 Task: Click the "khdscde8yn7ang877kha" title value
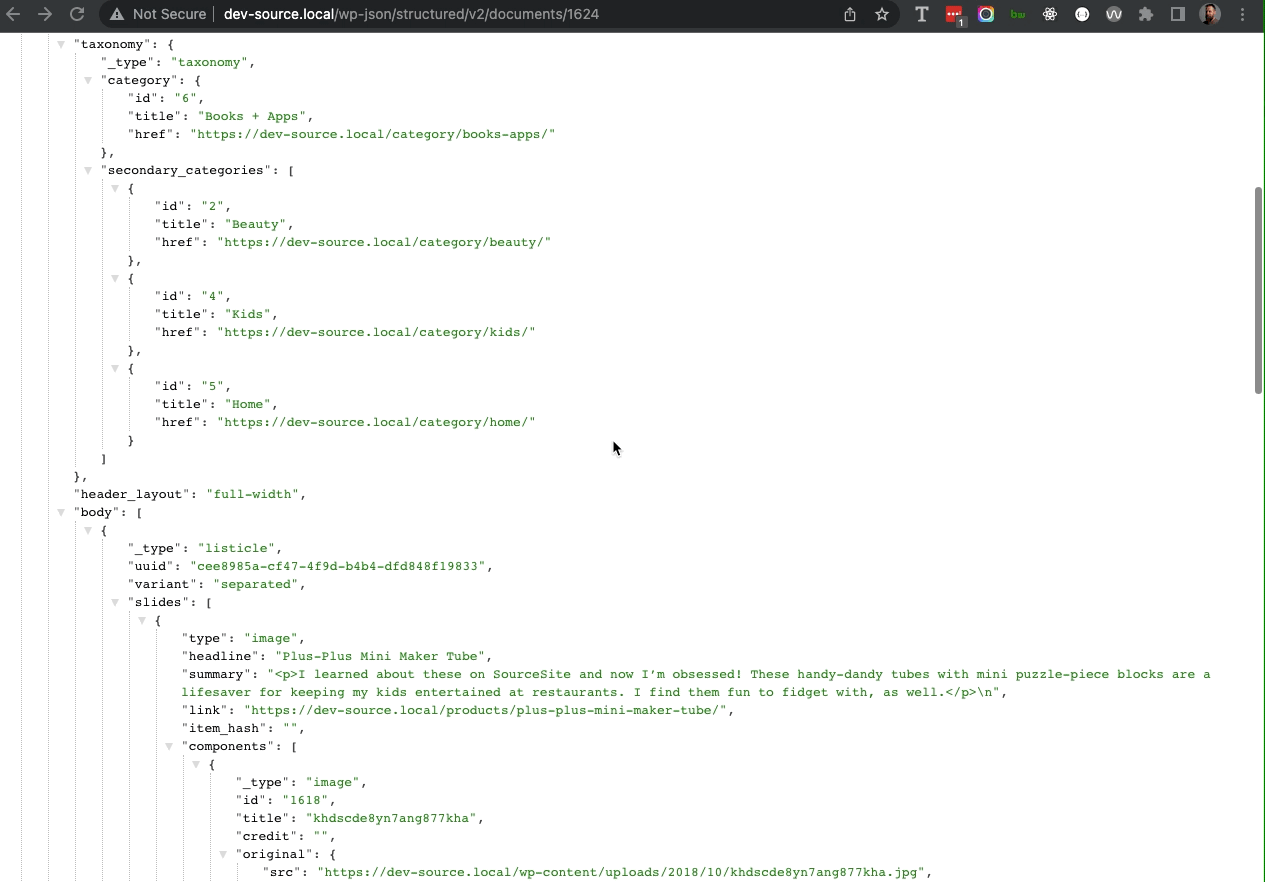(392, 818)
